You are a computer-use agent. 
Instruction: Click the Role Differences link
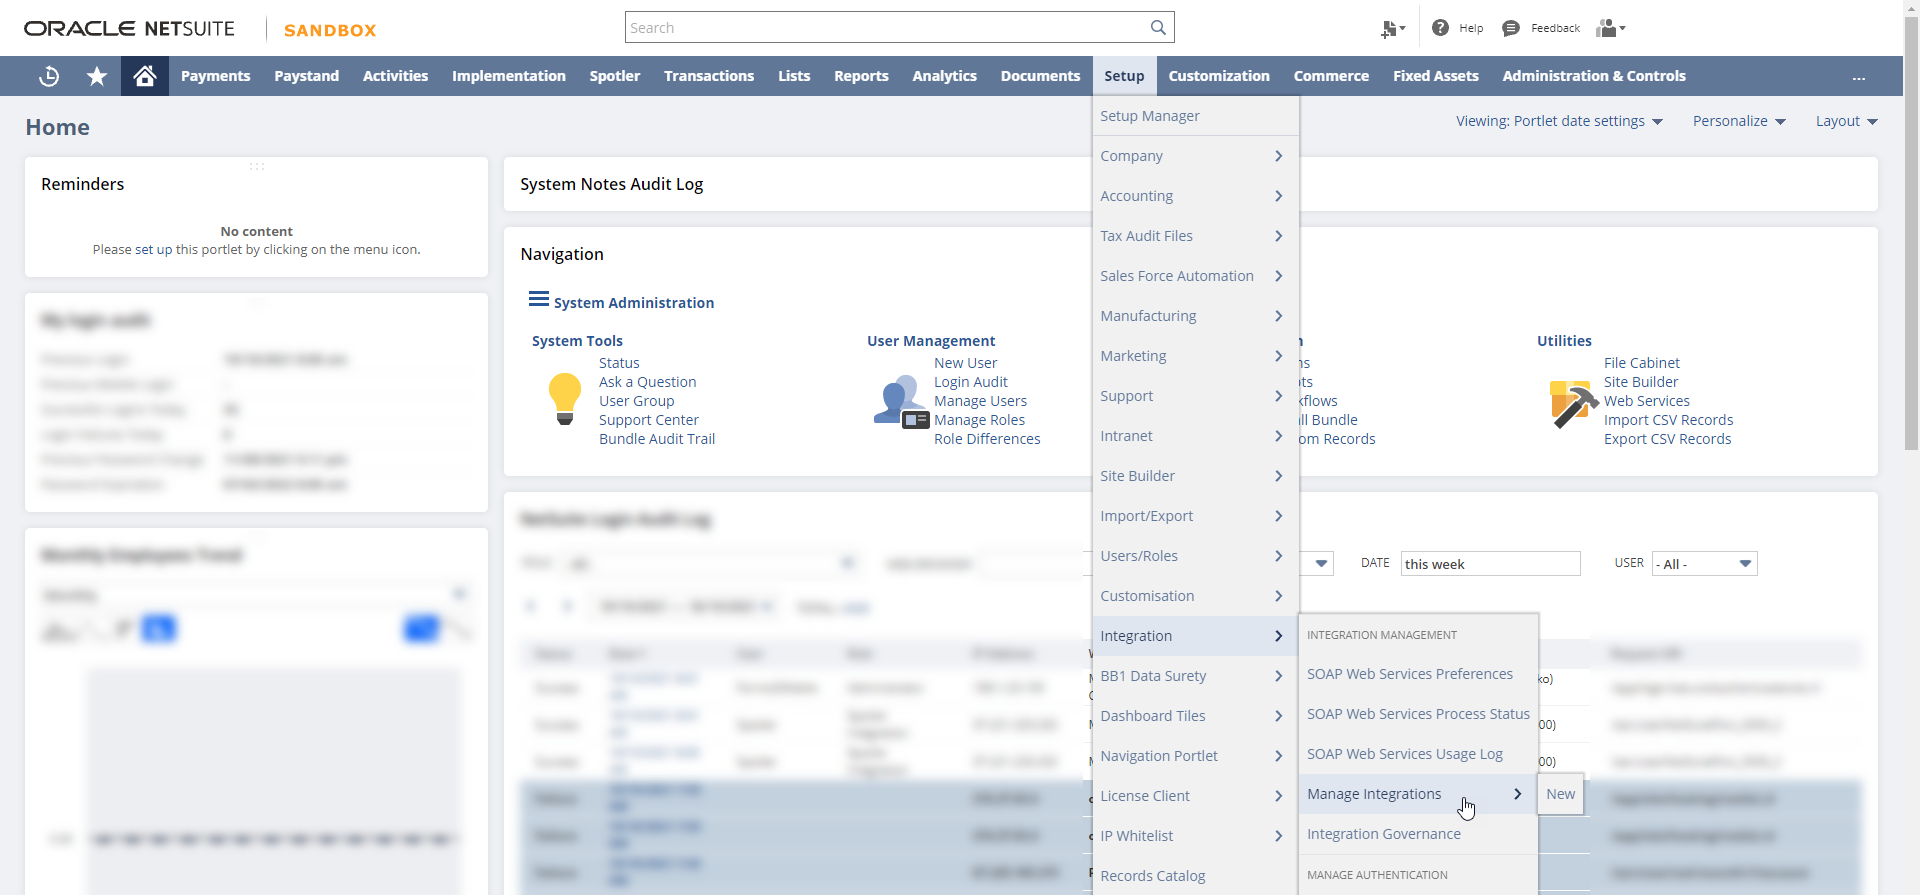[987, 439]
